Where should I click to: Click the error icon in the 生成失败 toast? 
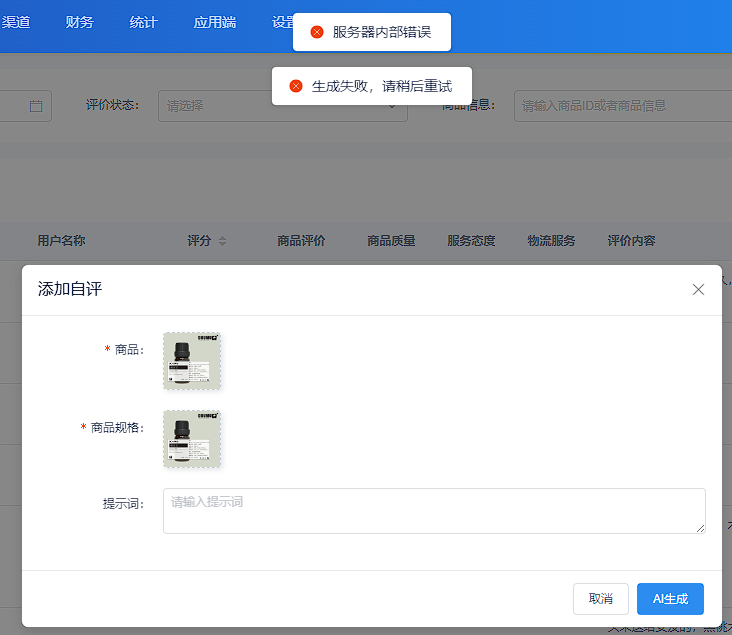[296, 86]
